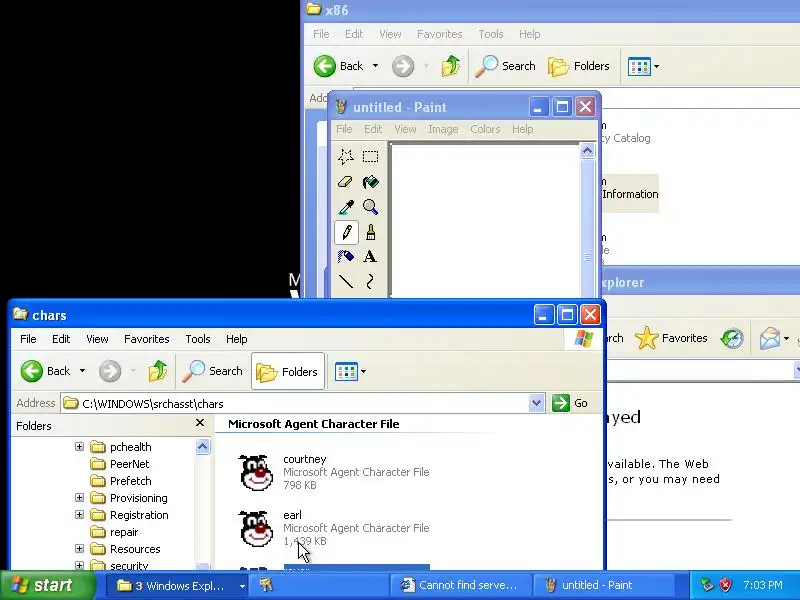This screenshot has height=600, width=800.
Task: Click the History icon in Internet Explorer
Action: tap(732, 338)
